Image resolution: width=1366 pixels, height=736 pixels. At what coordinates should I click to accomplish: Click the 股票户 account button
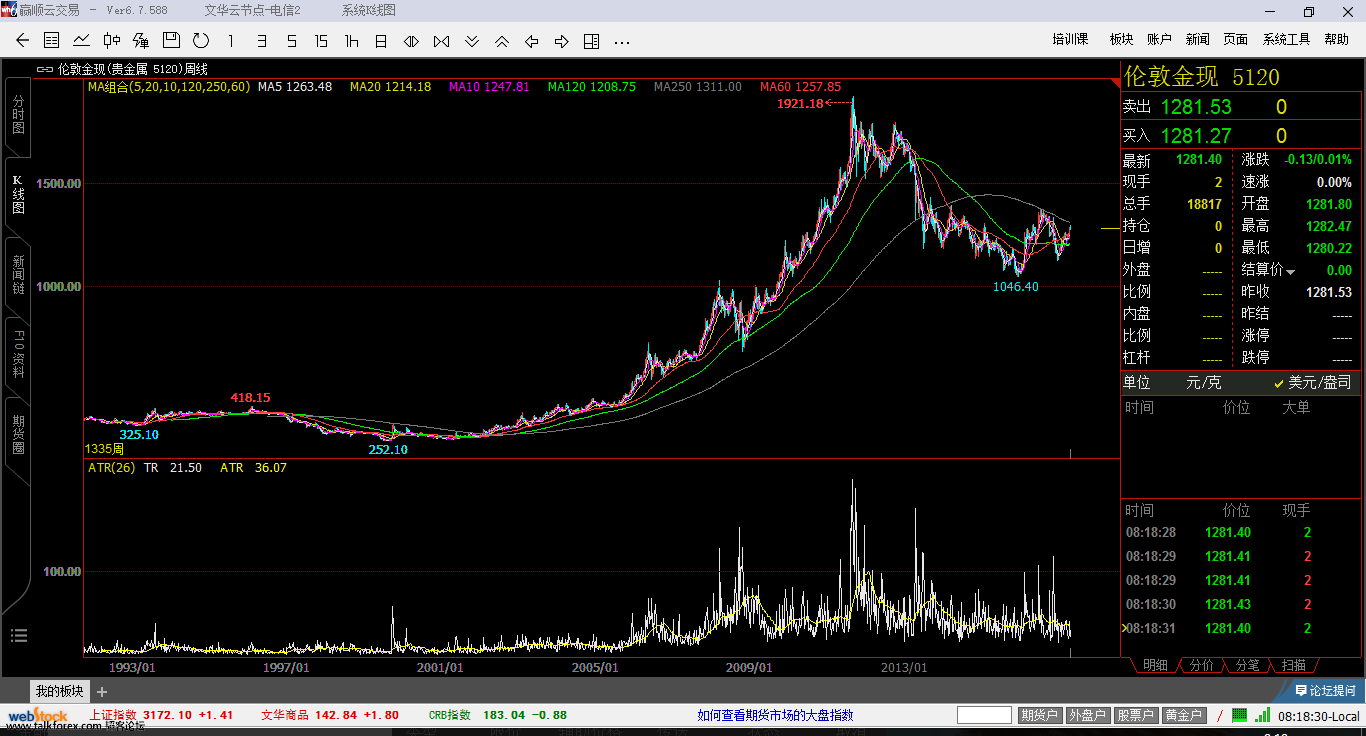pos(1136,715)
